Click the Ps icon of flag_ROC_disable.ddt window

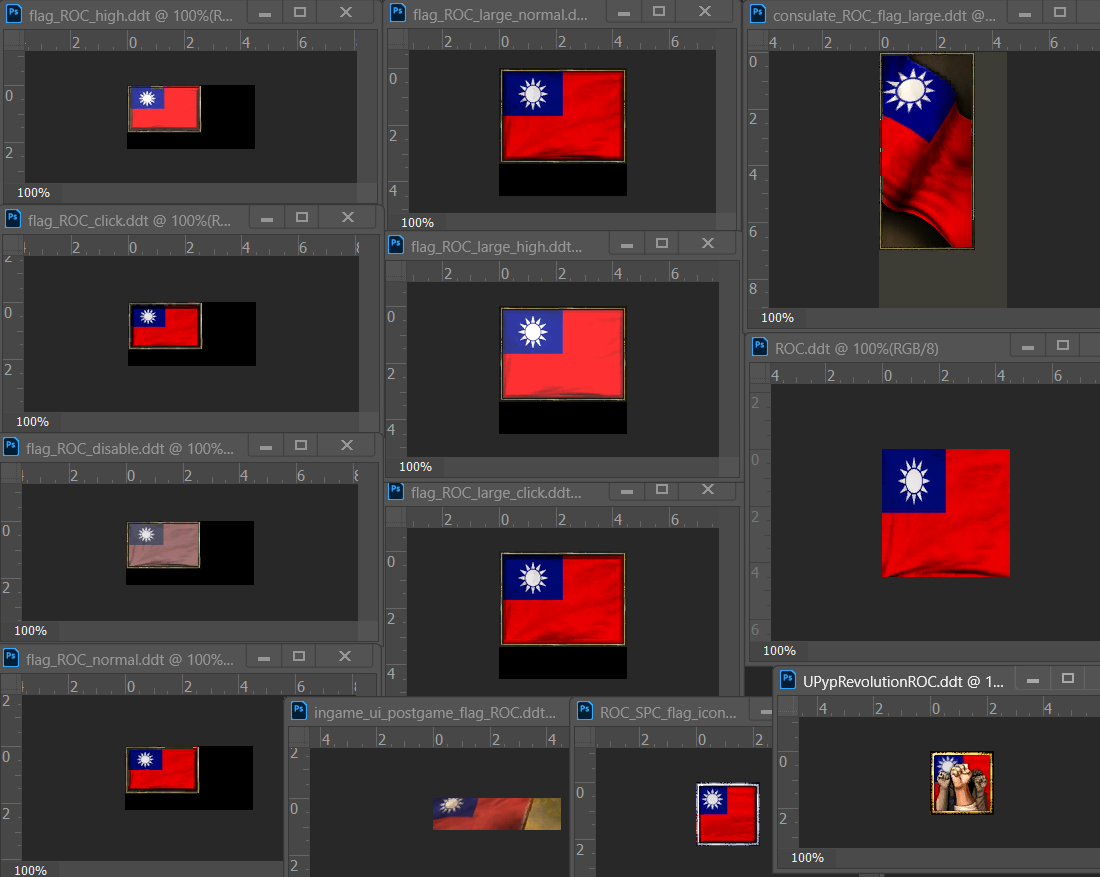[x=12, y=447]
